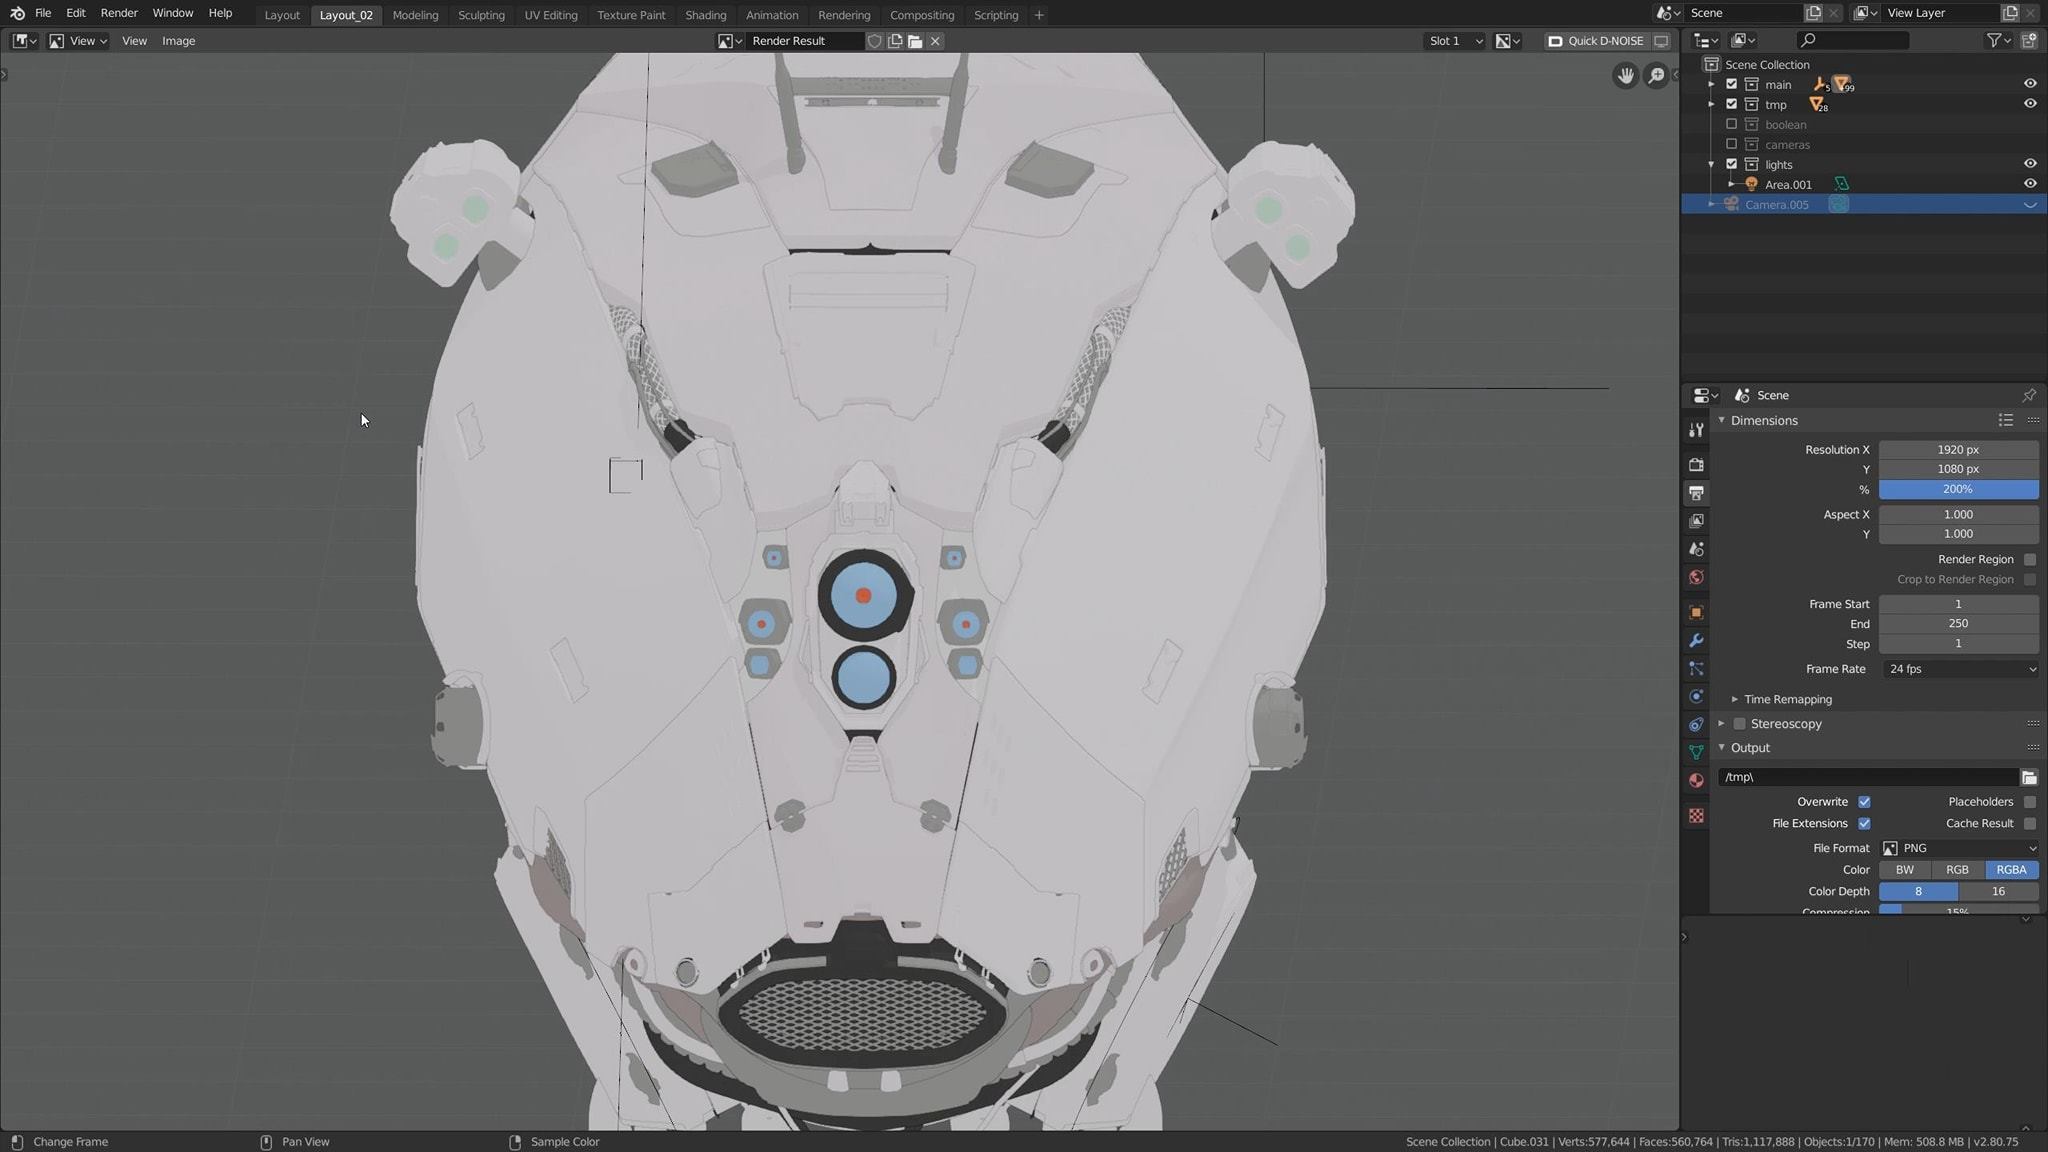Screen dimensions: 2048x1152
Task: Open the Render properties tab
Action: pos(1696,465)
